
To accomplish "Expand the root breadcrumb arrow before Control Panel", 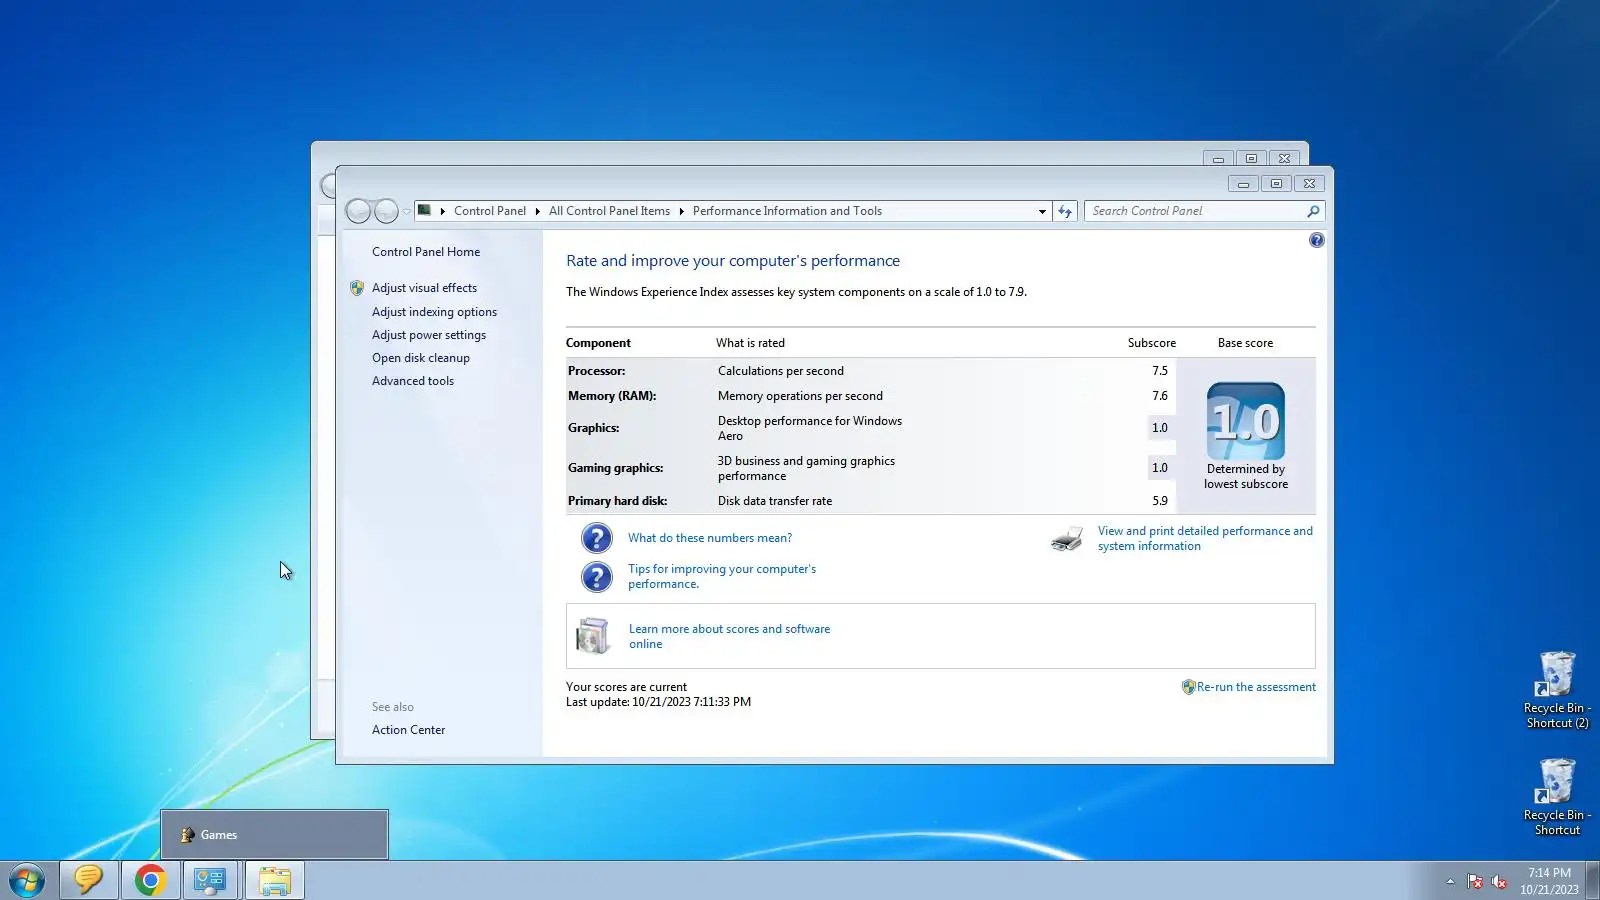I will (x=442, y=211).
